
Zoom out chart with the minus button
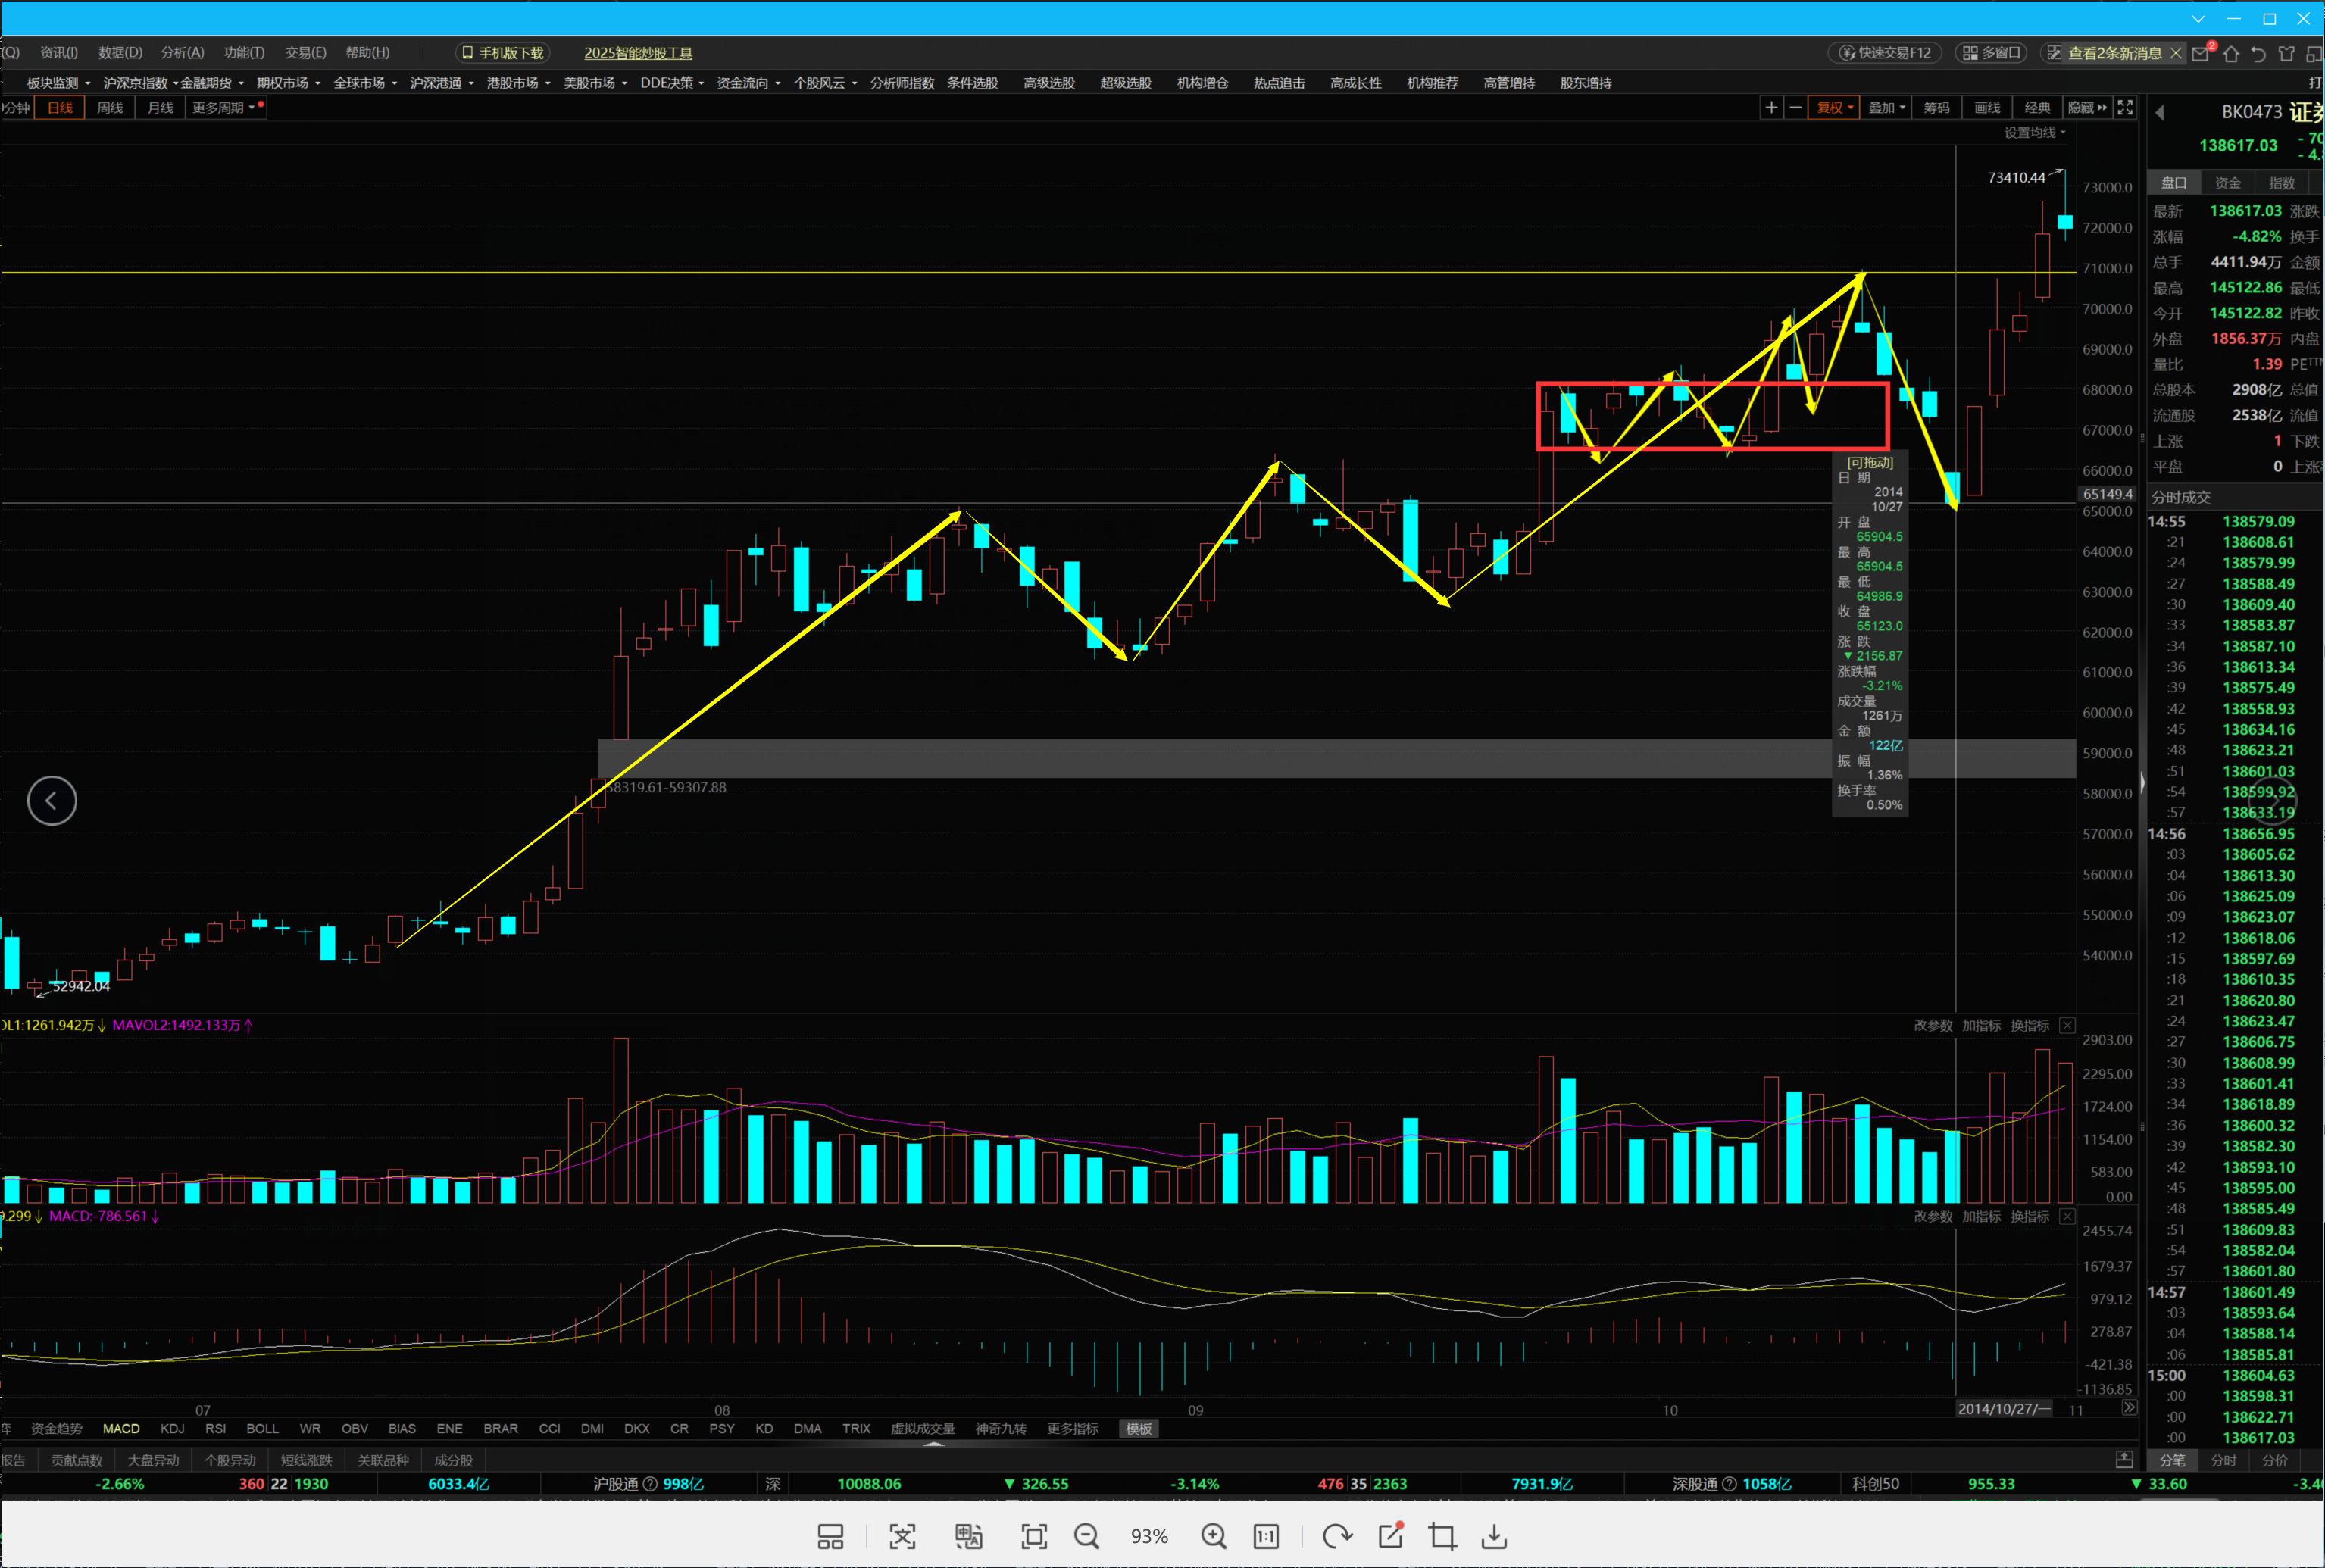coord(1795,107)
